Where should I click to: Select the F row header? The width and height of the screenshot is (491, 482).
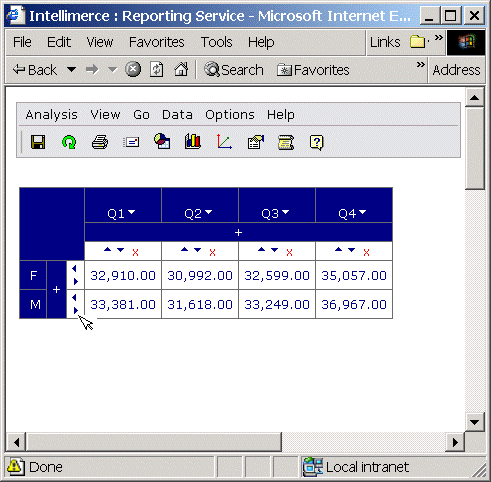[33, 275]
